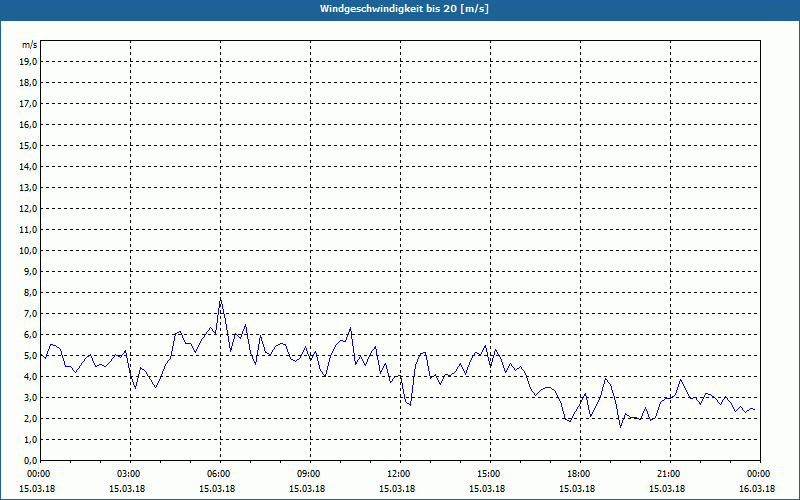
Task: Select the 09:00 time label
Action: pyautogui.click(x=310, y=474)
